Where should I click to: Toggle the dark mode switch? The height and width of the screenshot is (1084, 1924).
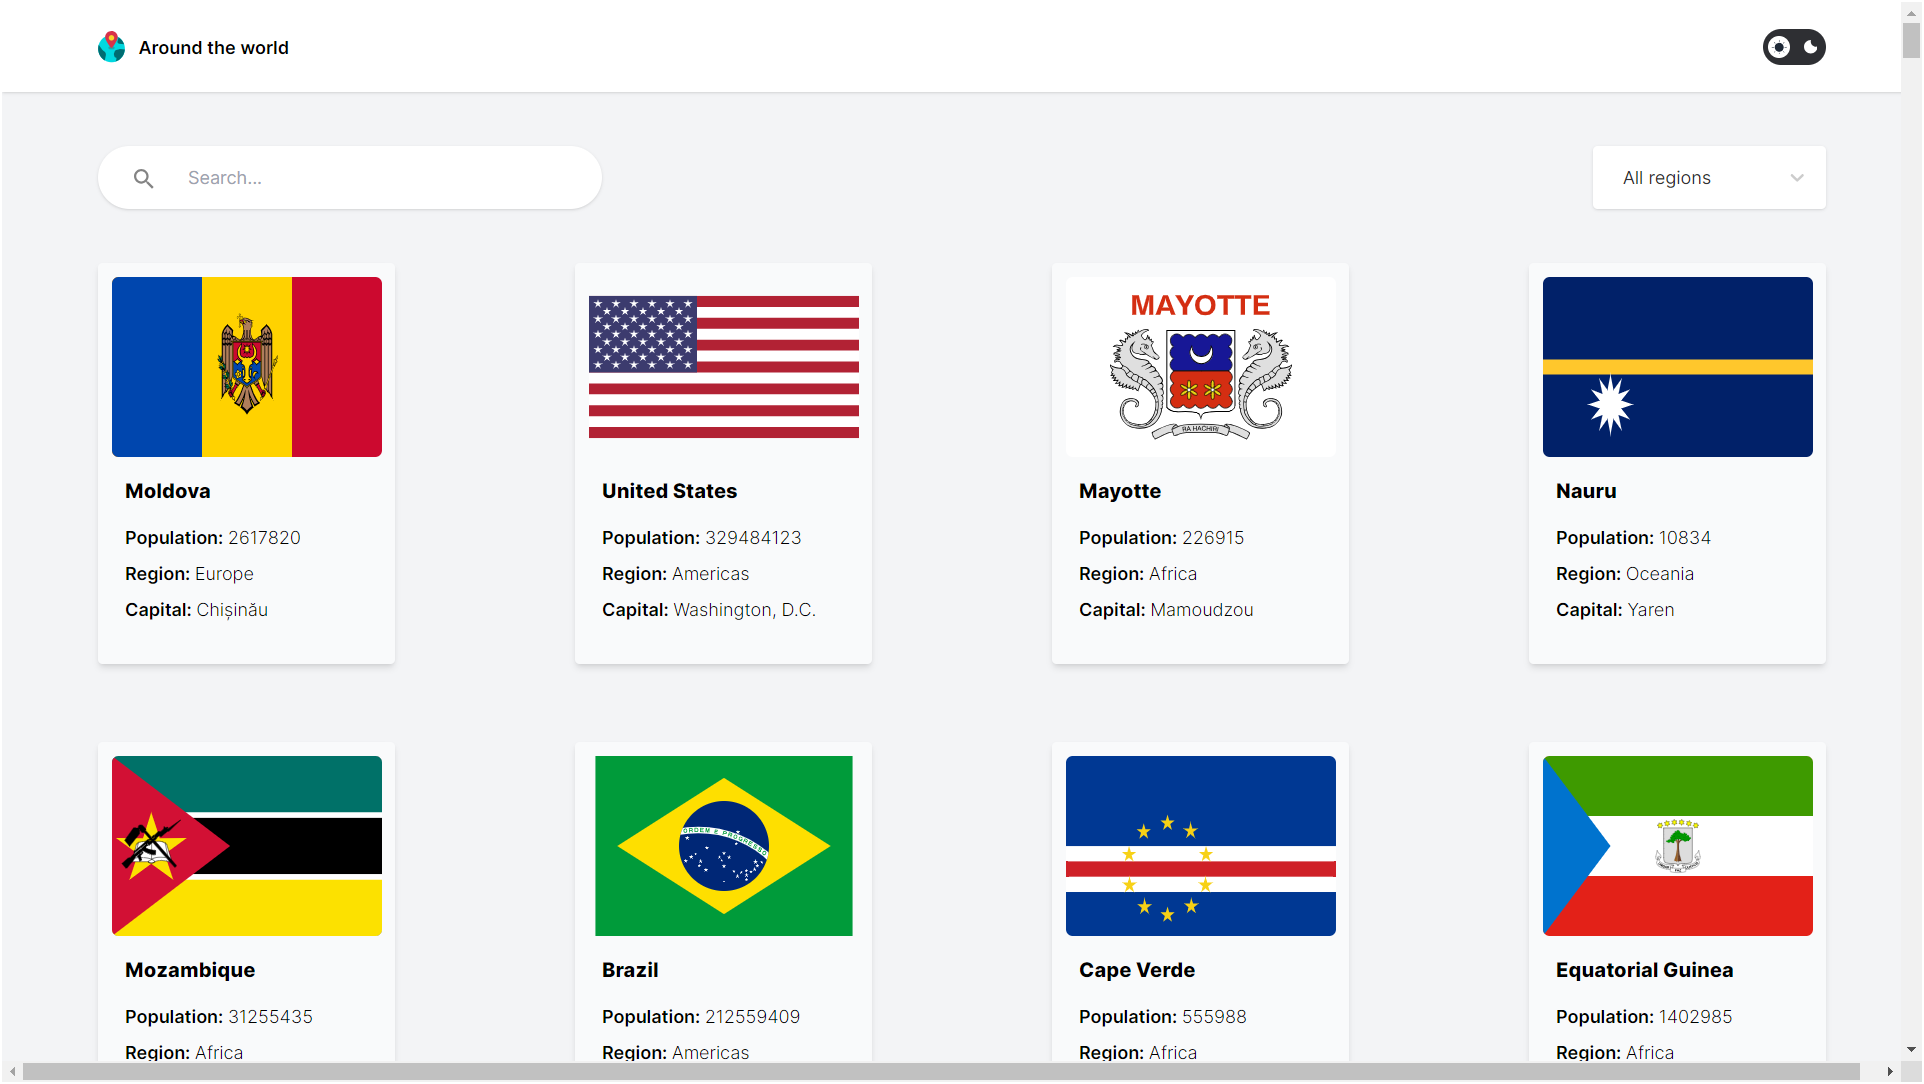coord(1793,47)
